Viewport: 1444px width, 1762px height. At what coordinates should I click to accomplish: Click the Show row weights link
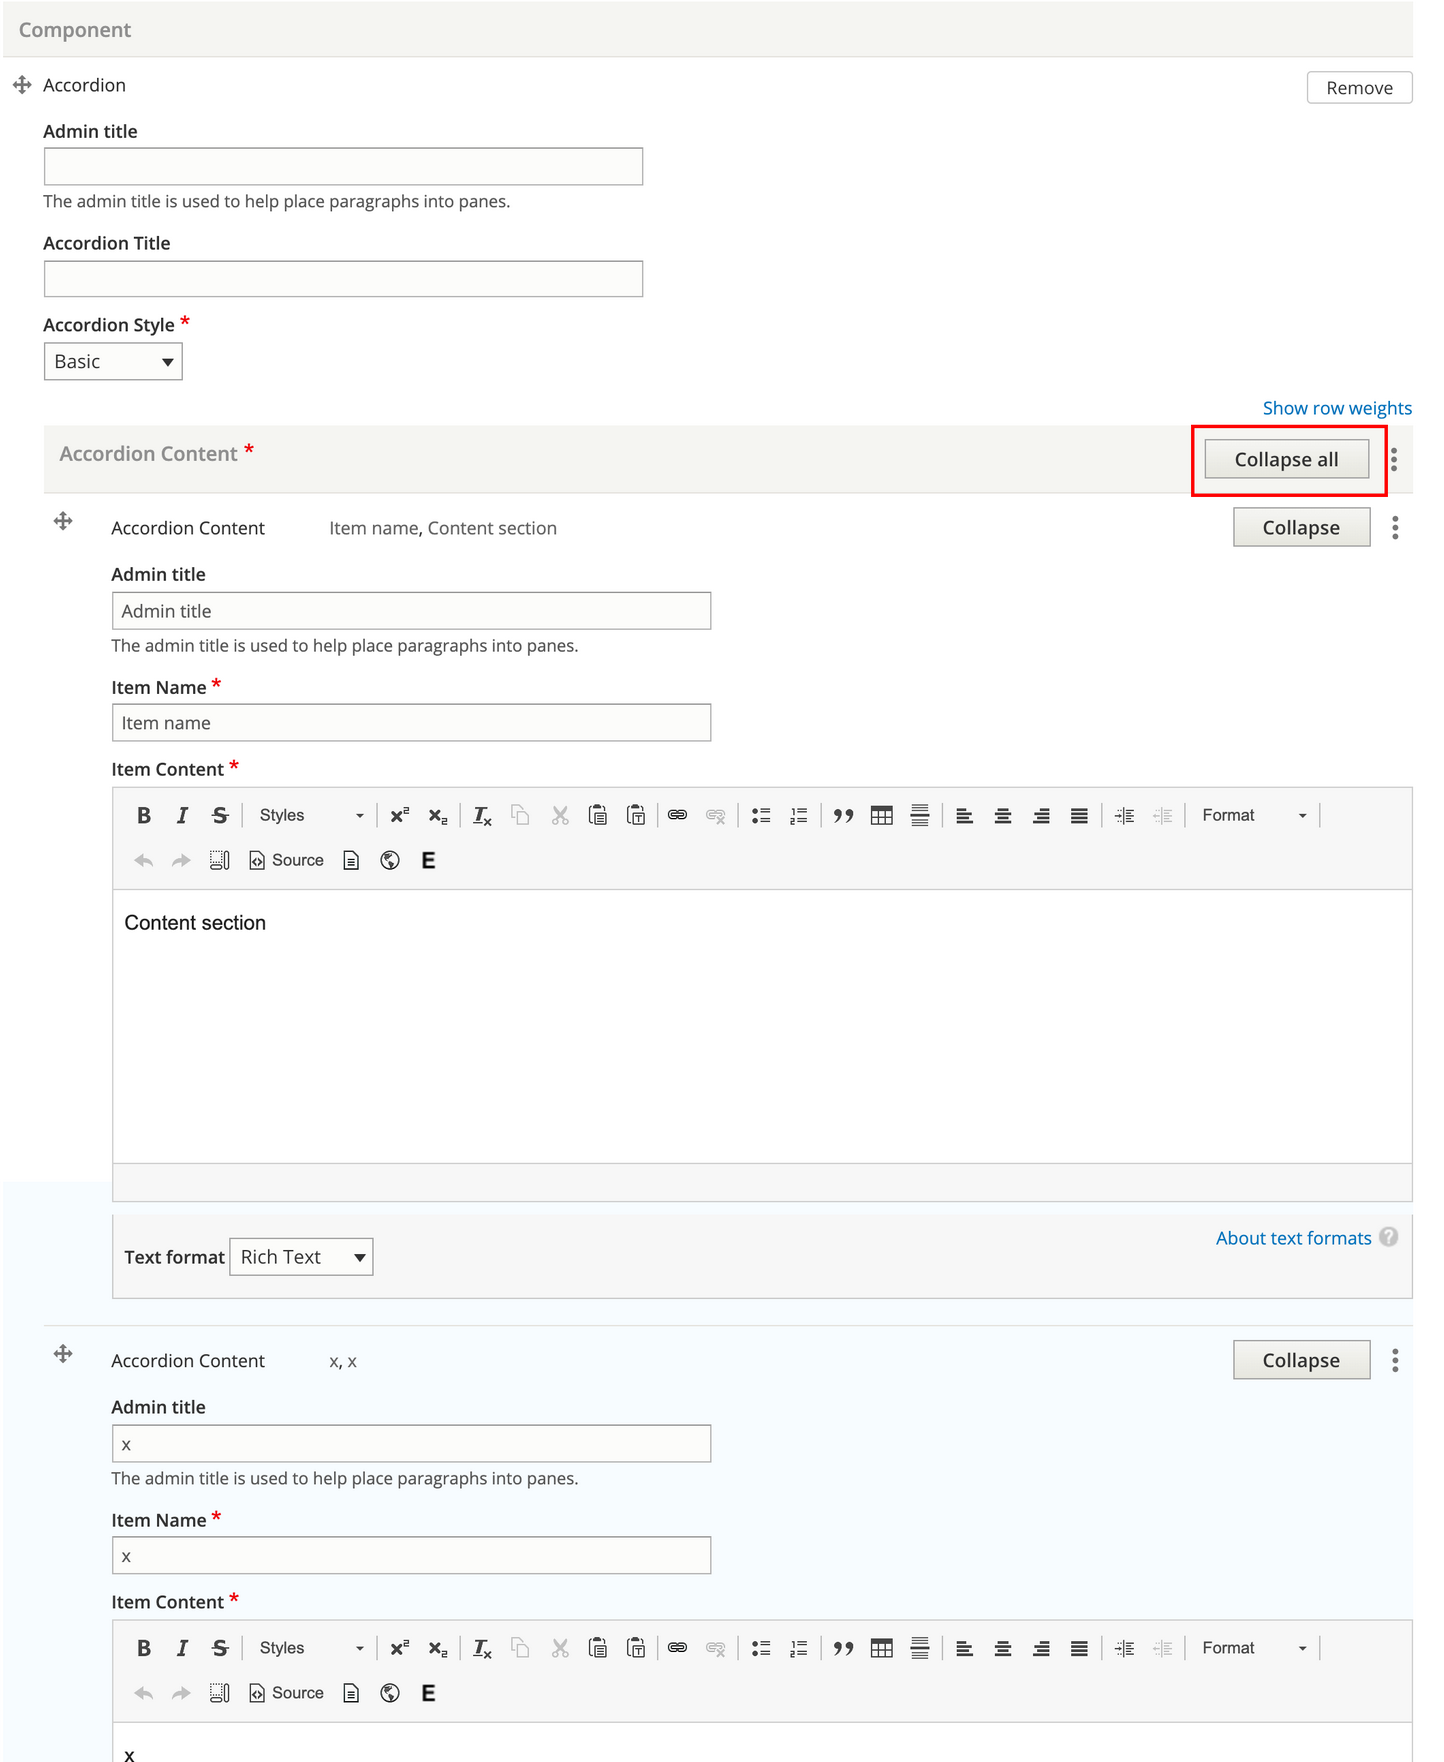click(1337, 408)
